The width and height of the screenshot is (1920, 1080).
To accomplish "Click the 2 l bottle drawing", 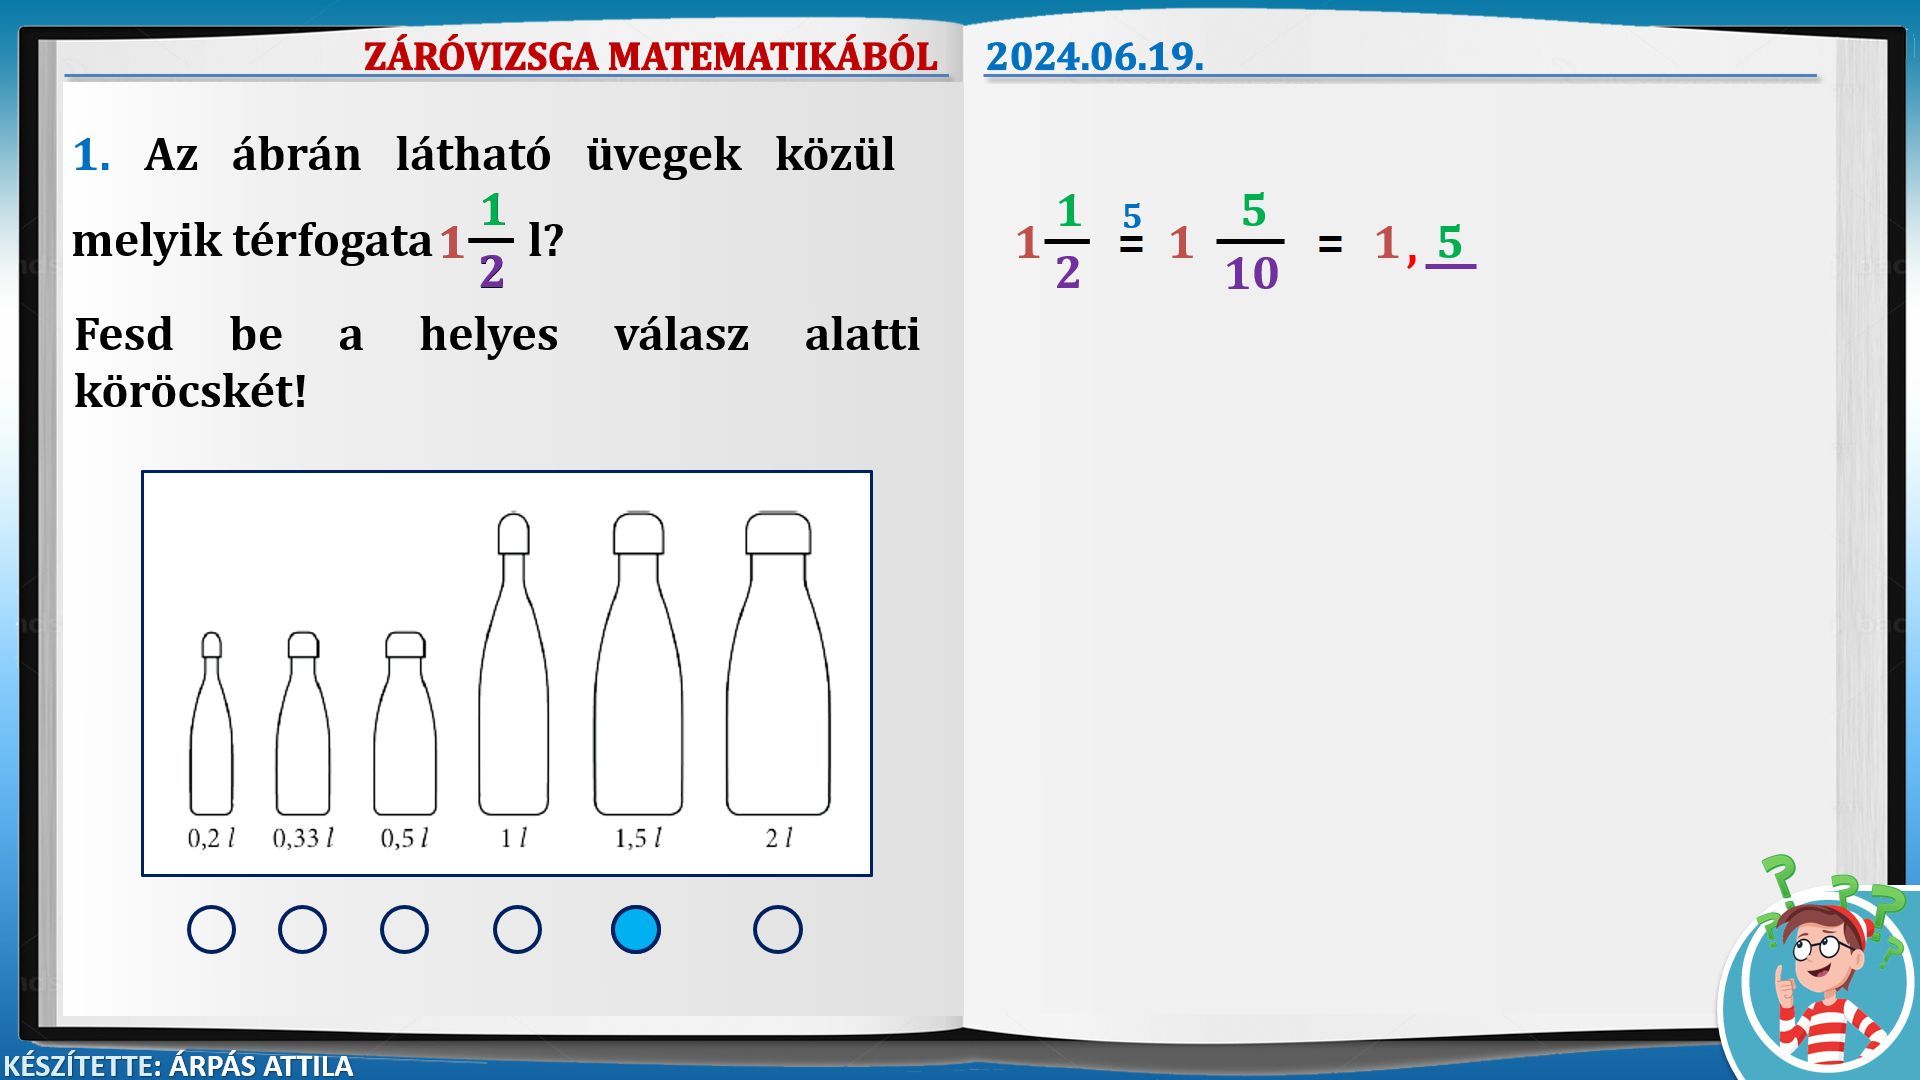I will point(778,690).
